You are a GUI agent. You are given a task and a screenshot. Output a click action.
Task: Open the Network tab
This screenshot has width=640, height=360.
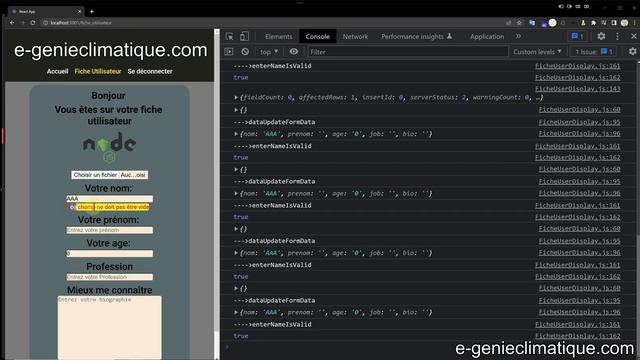tap(355, 36)
